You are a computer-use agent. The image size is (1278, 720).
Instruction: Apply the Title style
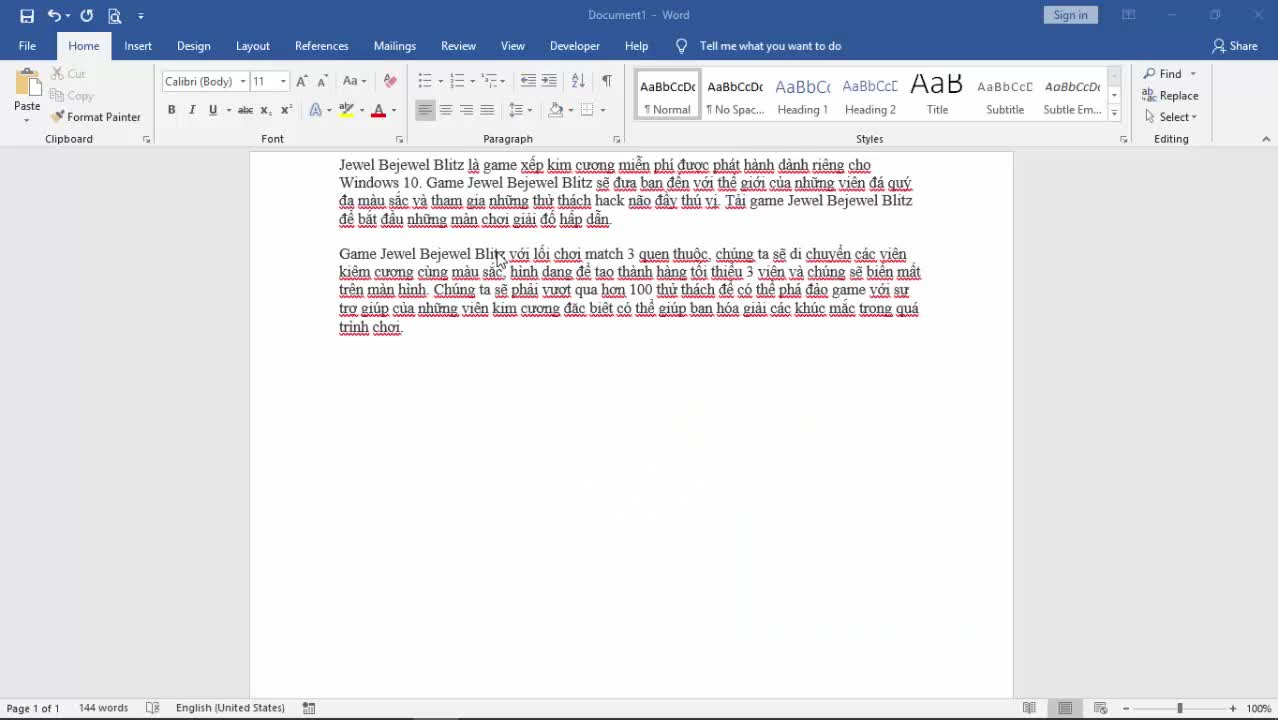point(937,96)
